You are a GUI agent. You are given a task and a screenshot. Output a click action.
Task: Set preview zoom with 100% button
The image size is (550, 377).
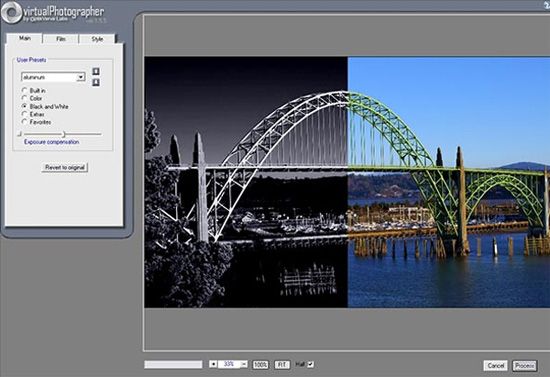pyautogui.click(x=260, y=365)
